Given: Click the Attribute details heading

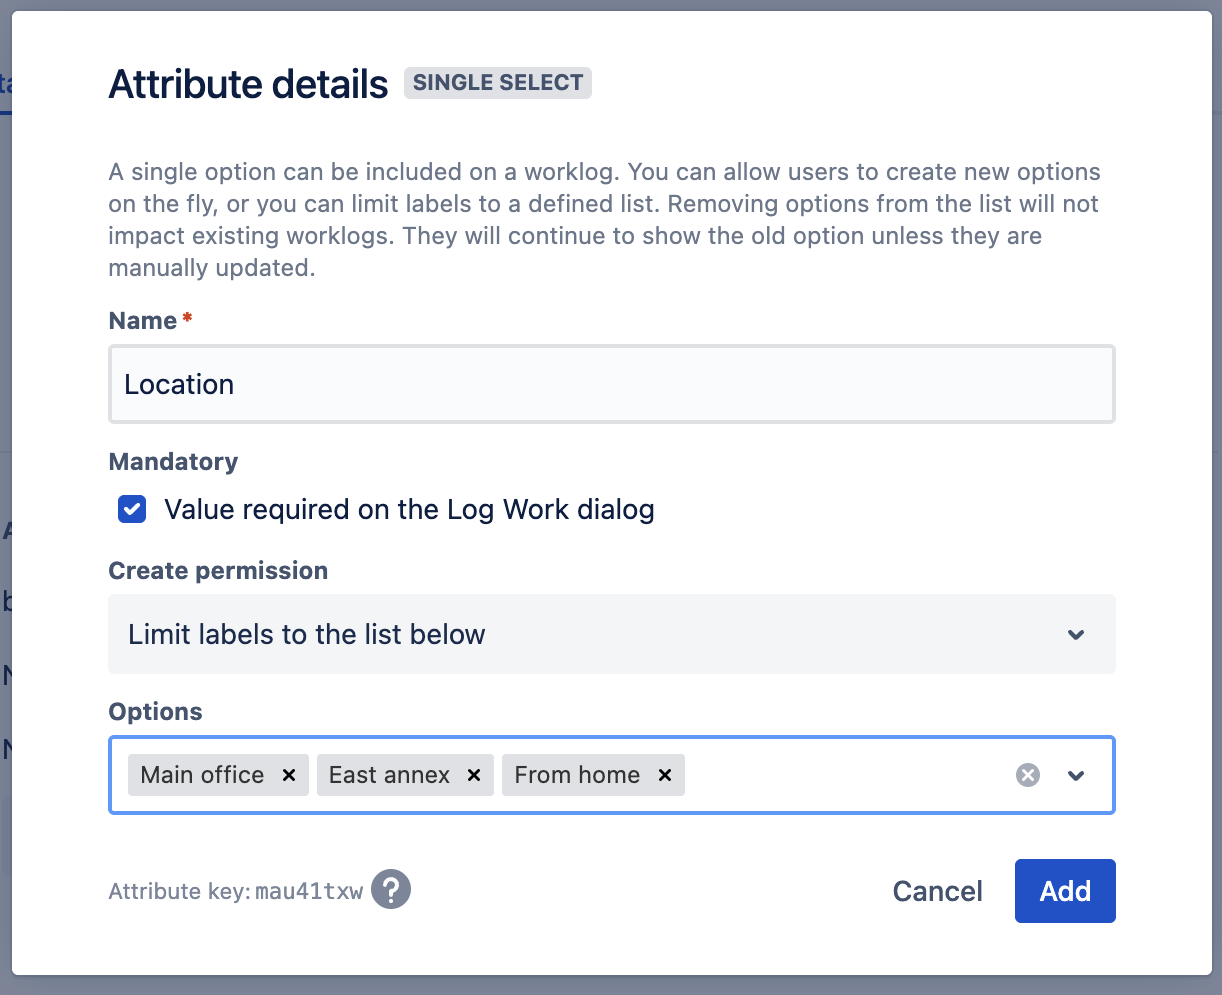Looking at the screenshot, I should pyautogui.click(x=248, y=85).
